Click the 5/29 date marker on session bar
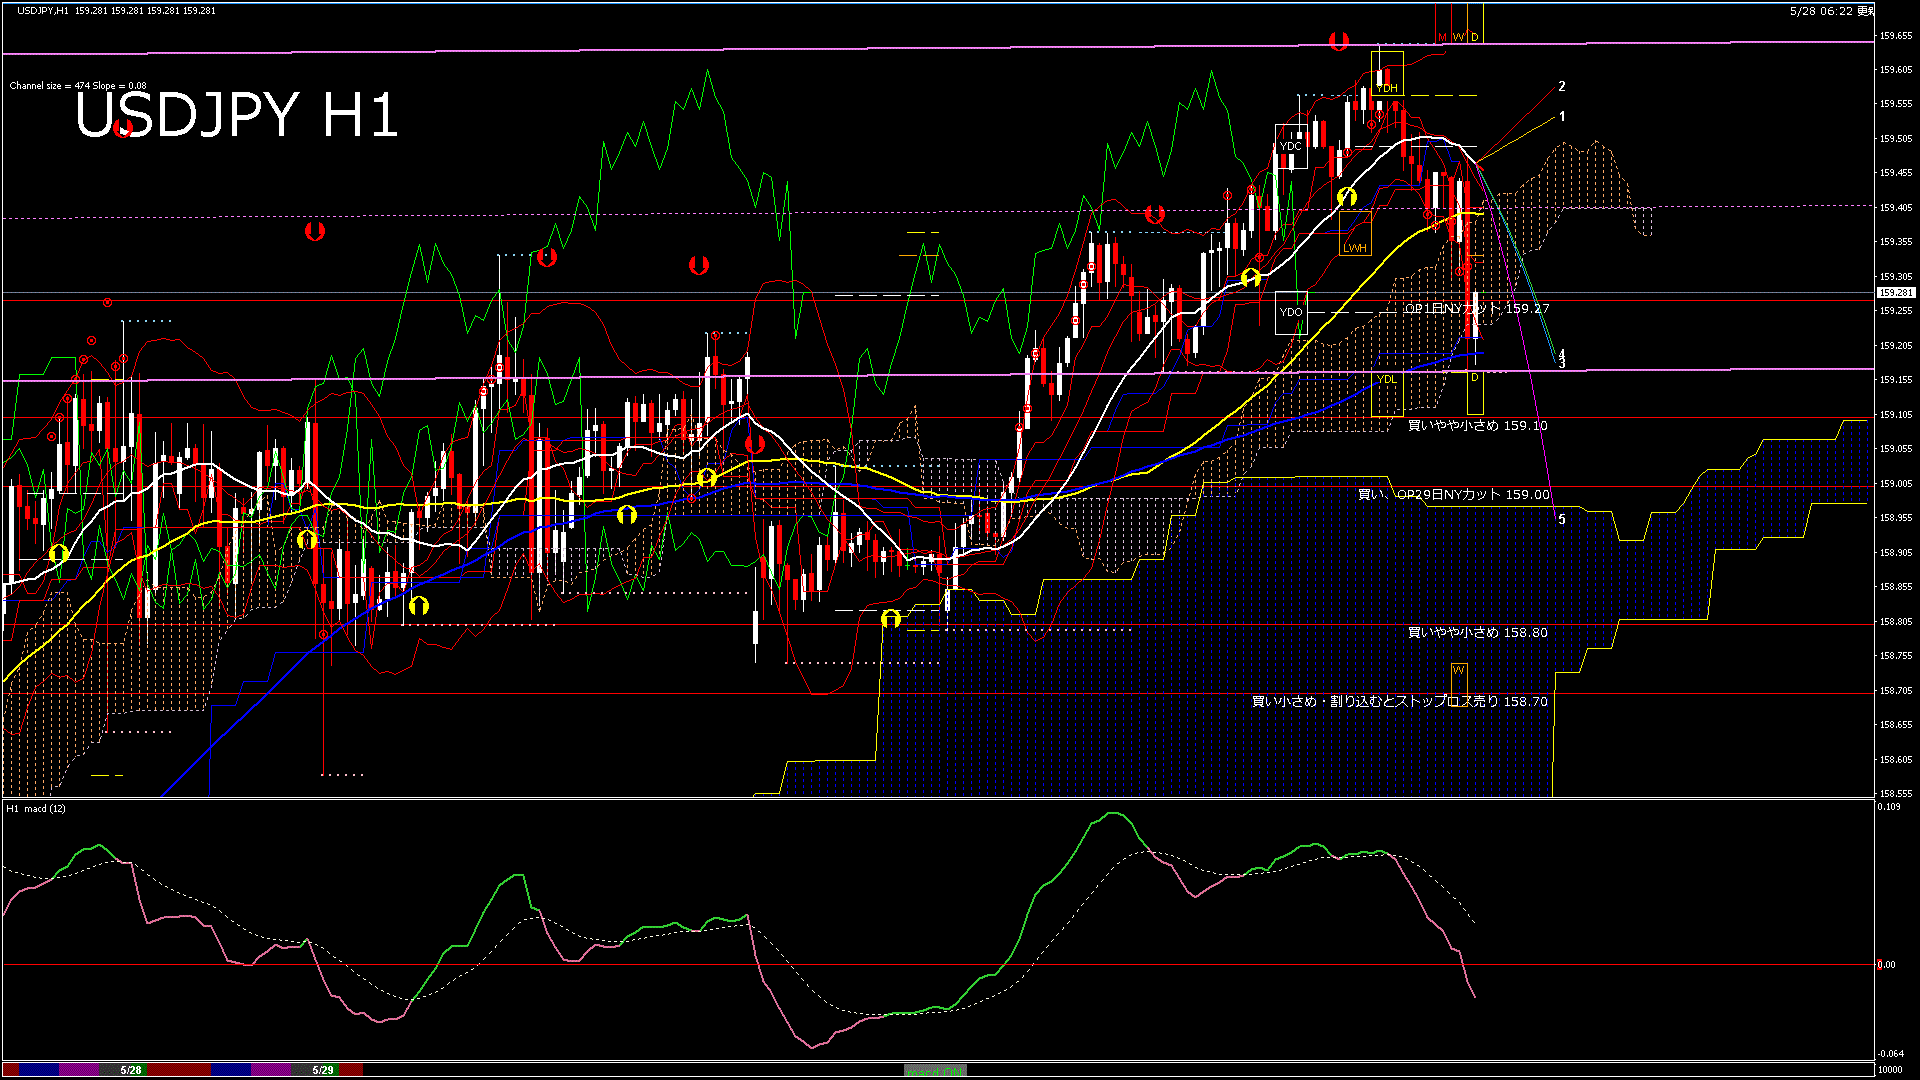The width and height of the screenshot is (1920, 1080). pos(323,1070)
